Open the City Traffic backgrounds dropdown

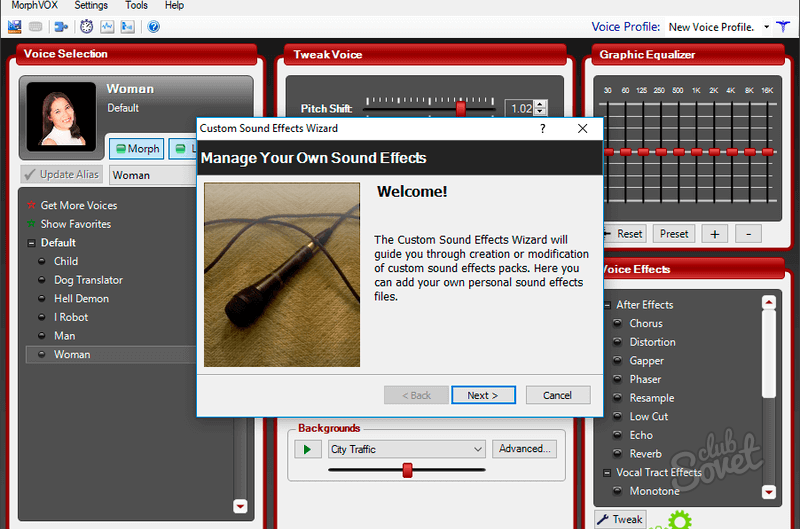[x=477, y=450]
